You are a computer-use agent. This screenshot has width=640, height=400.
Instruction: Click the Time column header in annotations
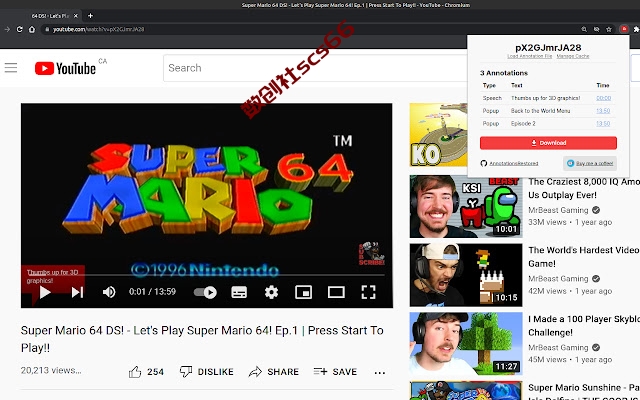[602, 86]
